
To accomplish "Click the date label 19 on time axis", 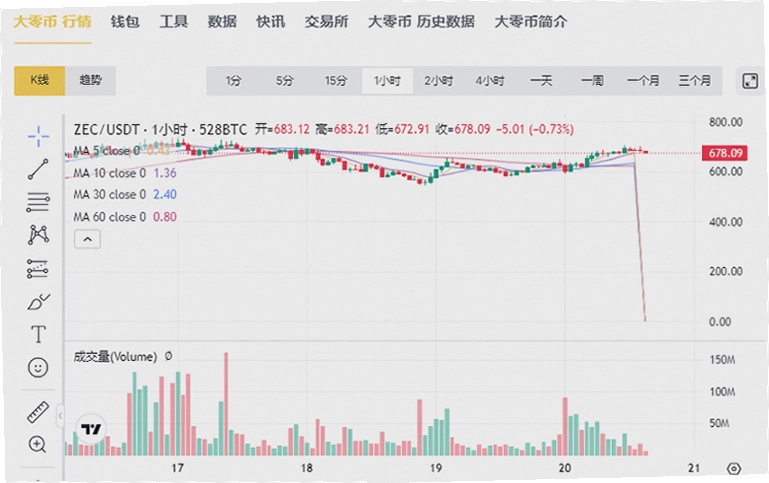I will tap(436, 468).
